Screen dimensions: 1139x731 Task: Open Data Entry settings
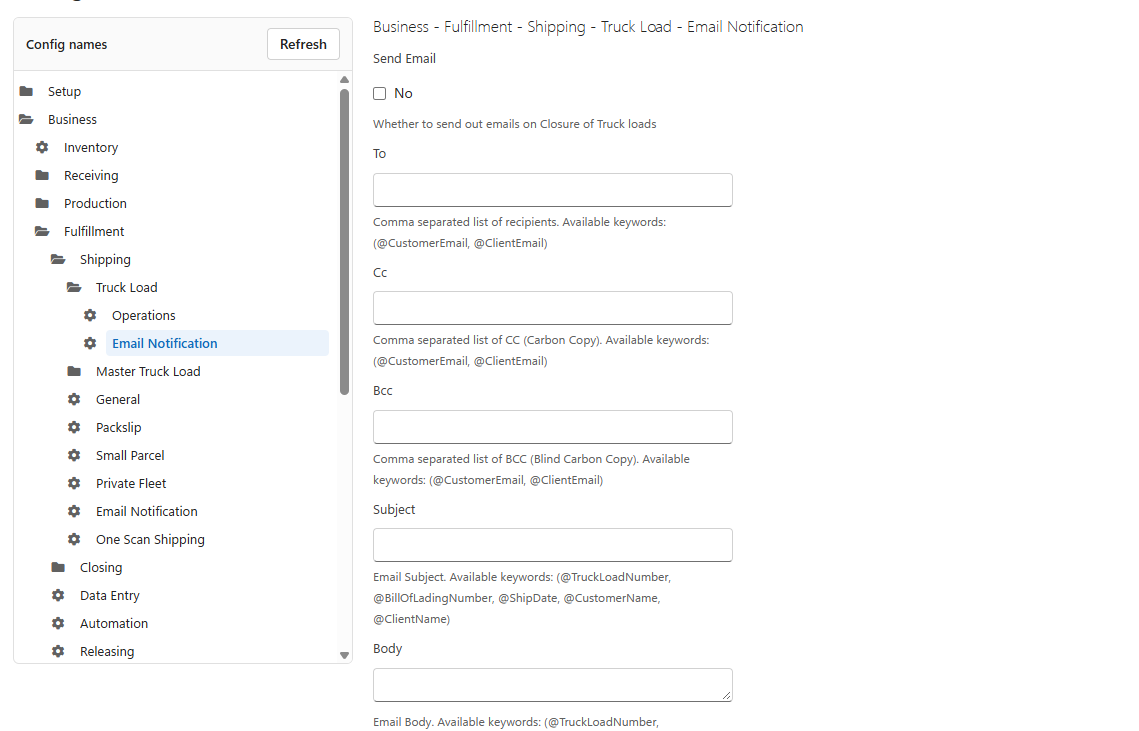click(x=110, y=595)
